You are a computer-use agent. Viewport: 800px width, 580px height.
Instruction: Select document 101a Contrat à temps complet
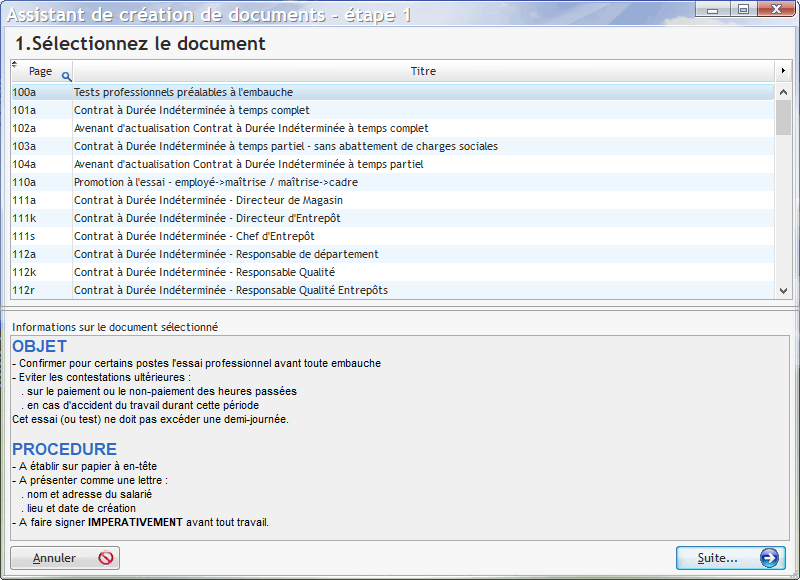(x=191, y=110)
